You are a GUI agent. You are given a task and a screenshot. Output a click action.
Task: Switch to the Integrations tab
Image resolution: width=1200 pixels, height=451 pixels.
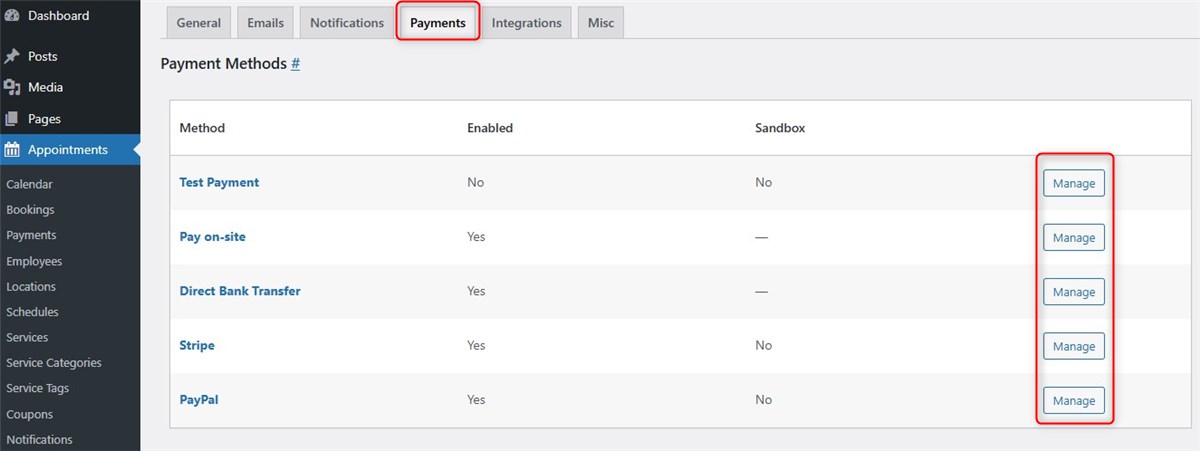click(x=527, y=23)
